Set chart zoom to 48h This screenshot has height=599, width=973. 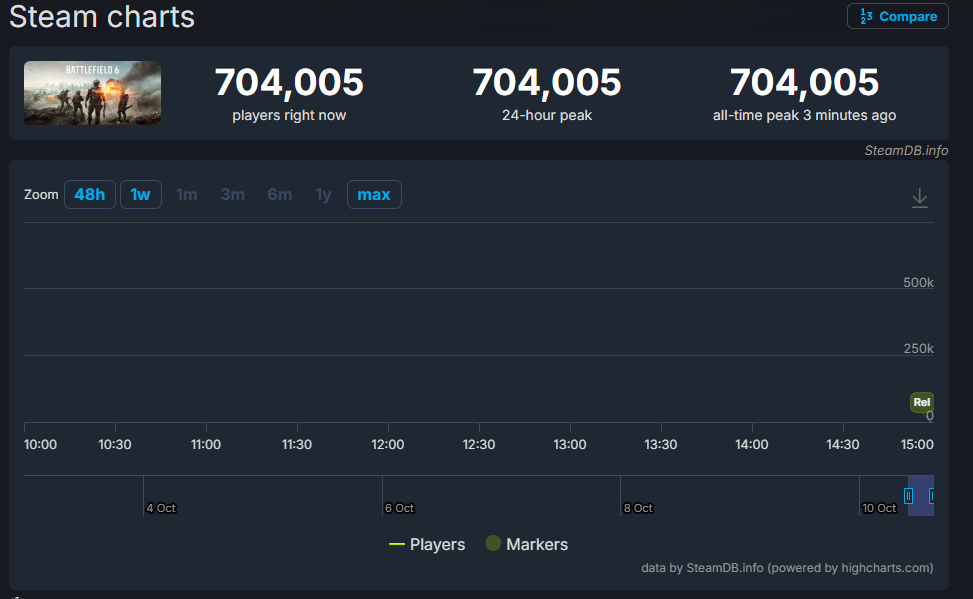click(x=89, y=194)
